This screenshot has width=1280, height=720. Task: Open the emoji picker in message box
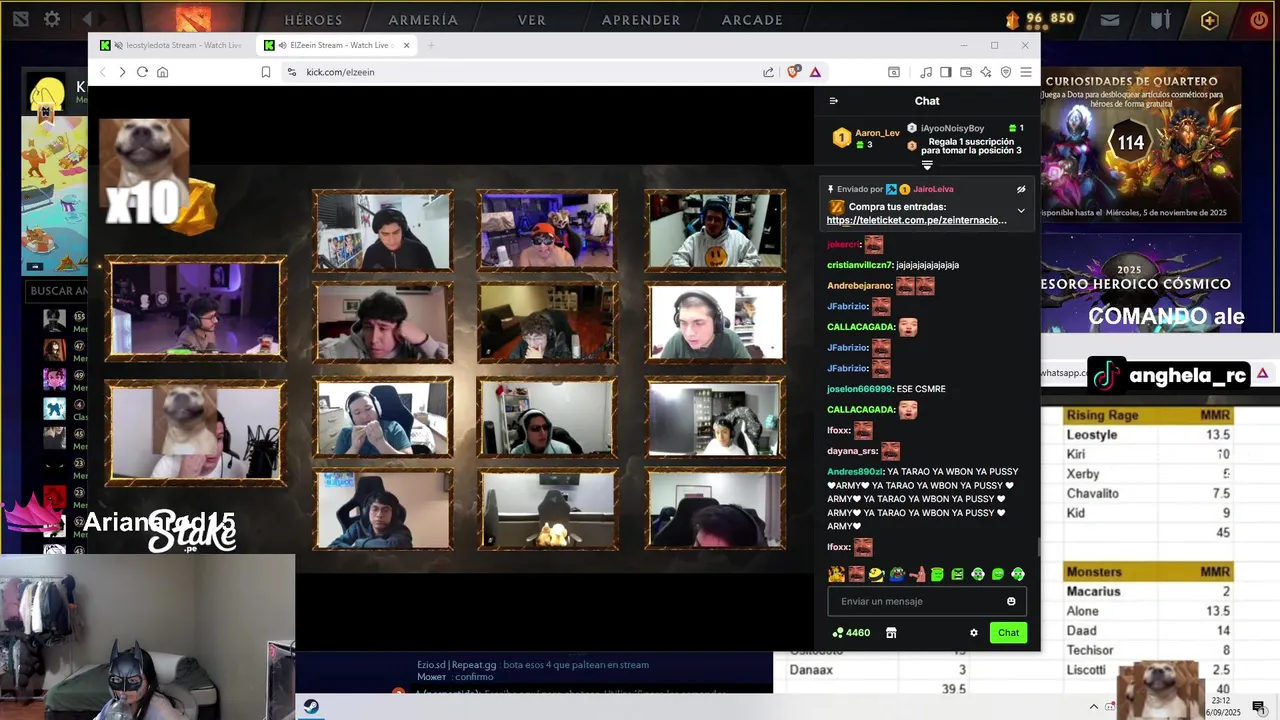(x=1011, y=601)
